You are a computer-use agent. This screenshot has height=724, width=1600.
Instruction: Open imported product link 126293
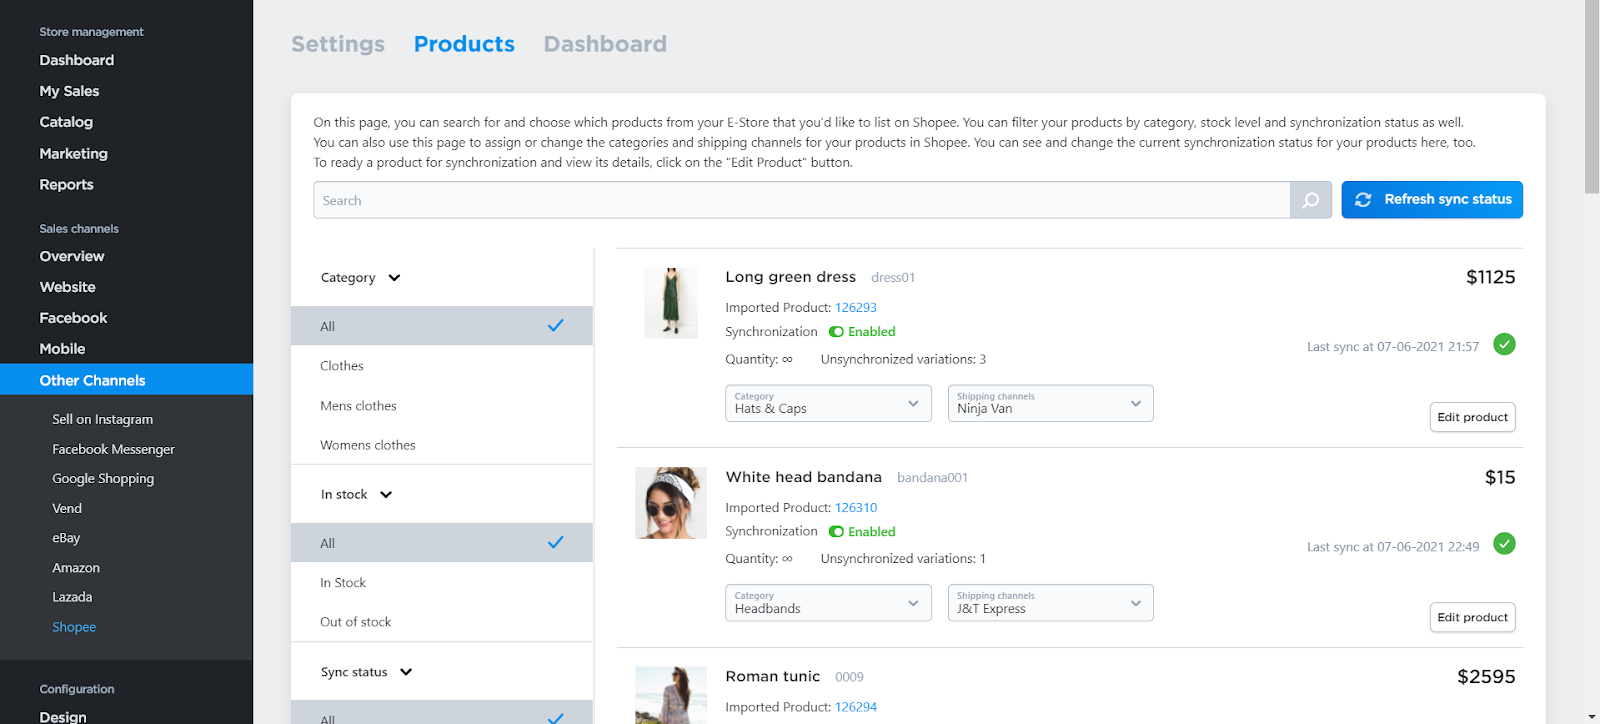856,308
